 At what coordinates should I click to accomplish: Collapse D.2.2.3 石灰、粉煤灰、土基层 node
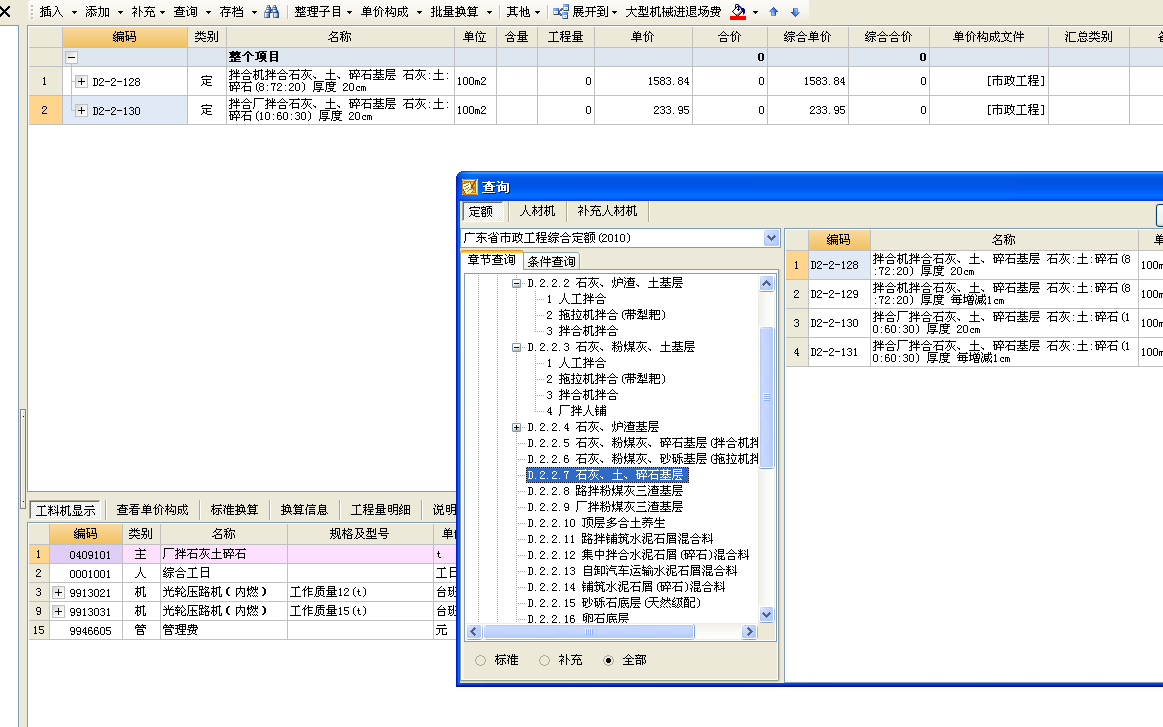[x=516, y=347]
